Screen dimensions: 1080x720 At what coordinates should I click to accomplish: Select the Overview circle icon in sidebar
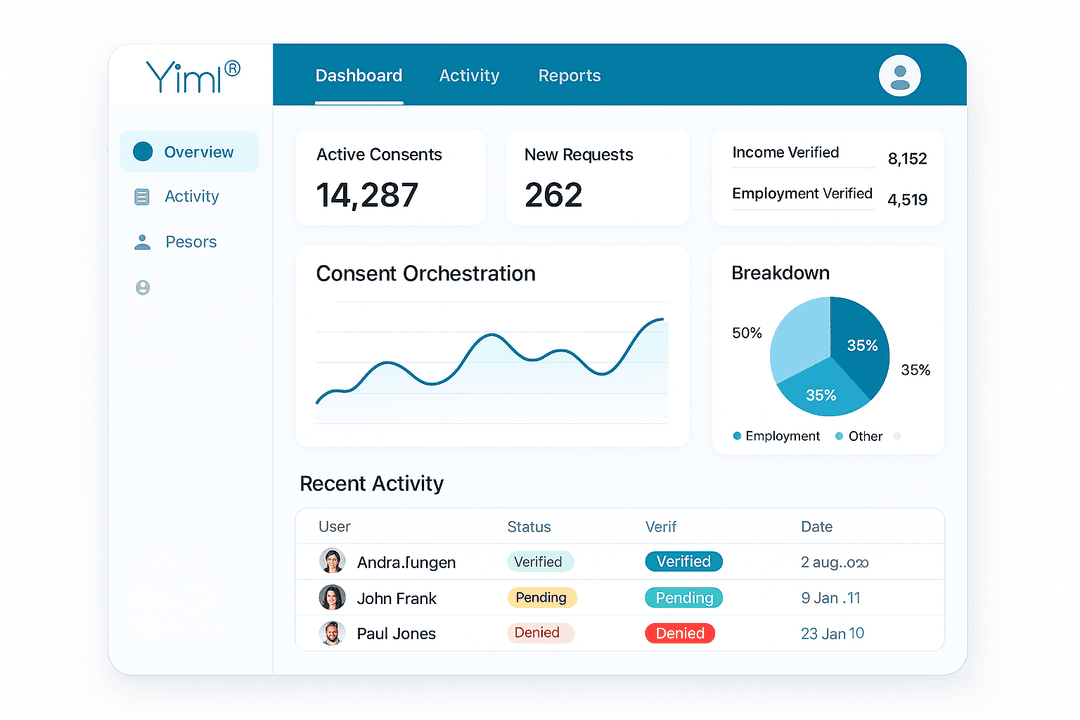click(142, 151)
